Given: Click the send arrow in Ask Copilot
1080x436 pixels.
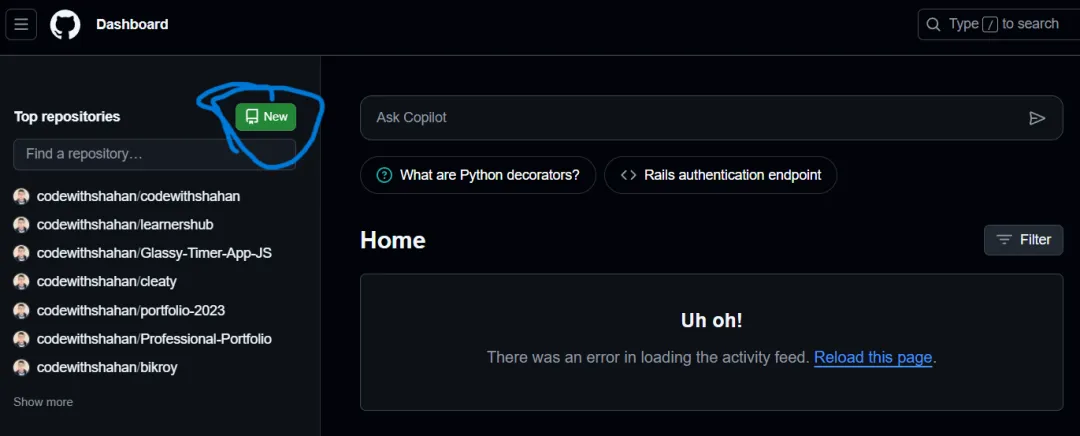Looking at the screenshot, I should point(1037,118).
